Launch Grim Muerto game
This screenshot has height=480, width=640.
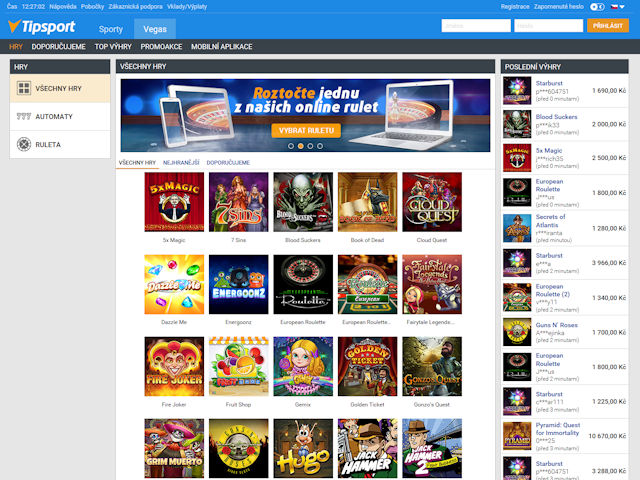tap(174, 449)
